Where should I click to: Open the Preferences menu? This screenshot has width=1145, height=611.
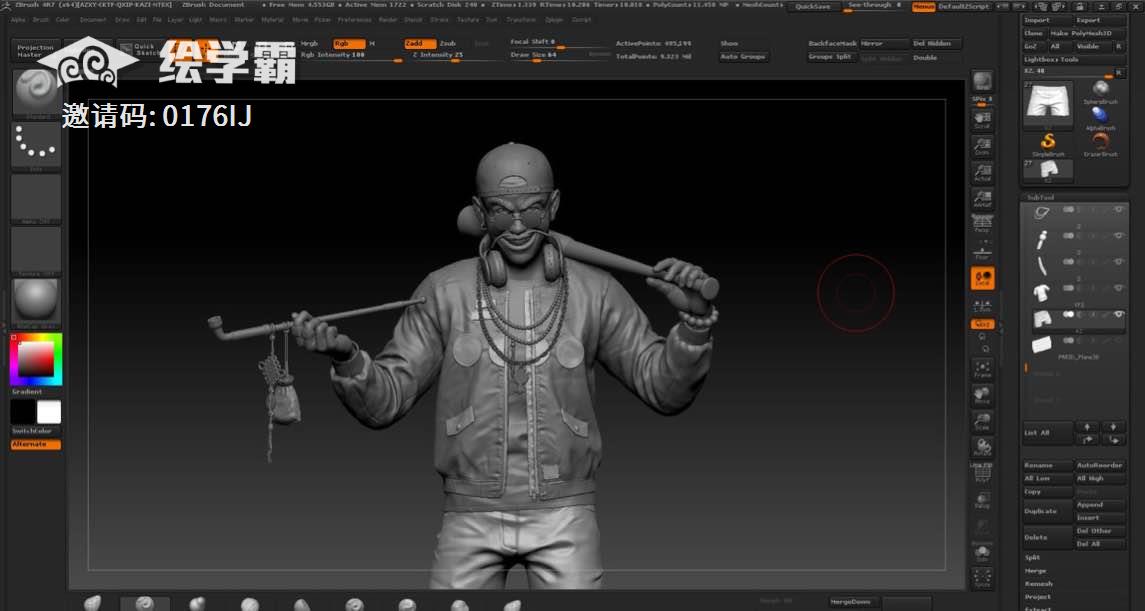(x=353, y=19)
